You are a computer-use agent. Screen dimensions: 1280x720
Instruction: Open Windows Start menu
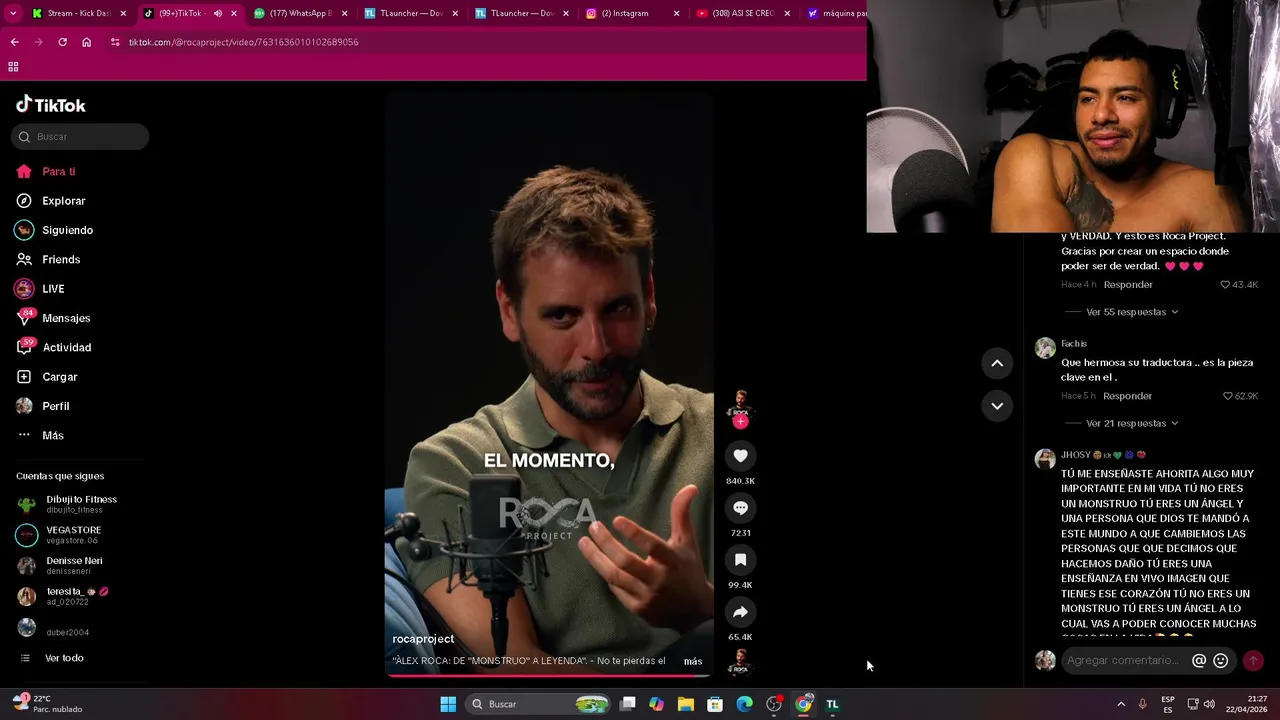tap(448, 704)
